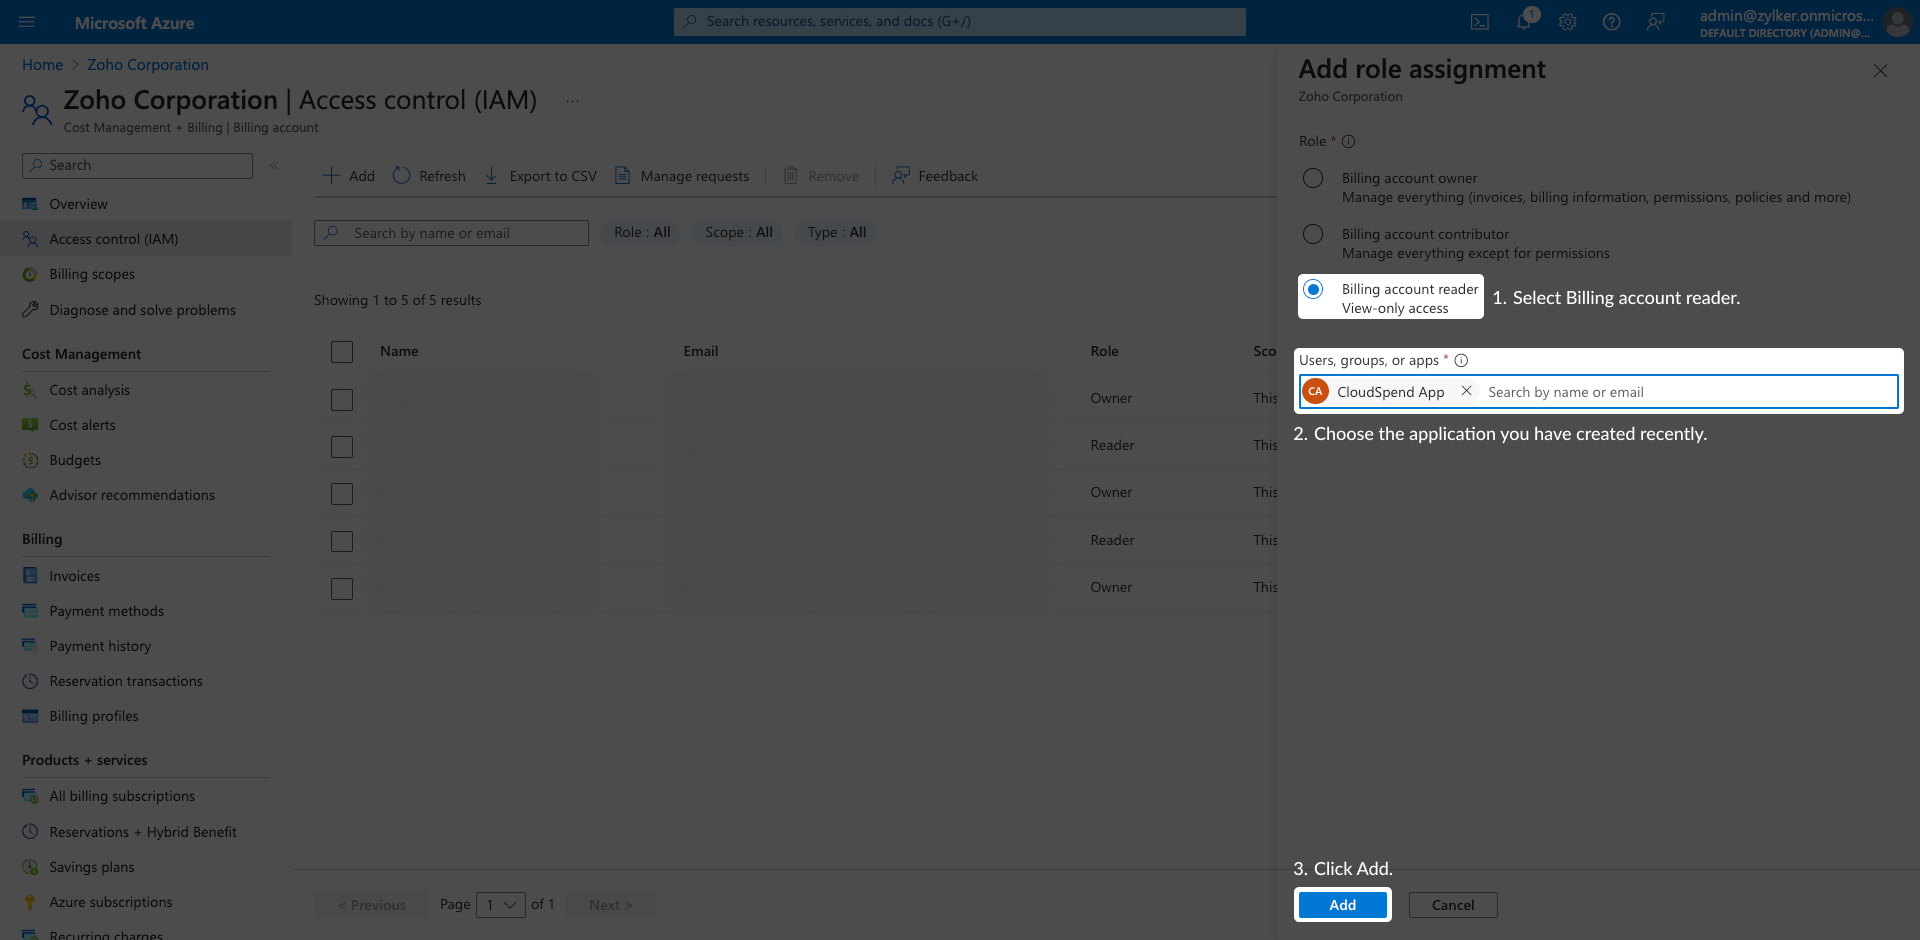Open Diagnose and solve problems
The image size is (1920, 940).
(145, 310)
